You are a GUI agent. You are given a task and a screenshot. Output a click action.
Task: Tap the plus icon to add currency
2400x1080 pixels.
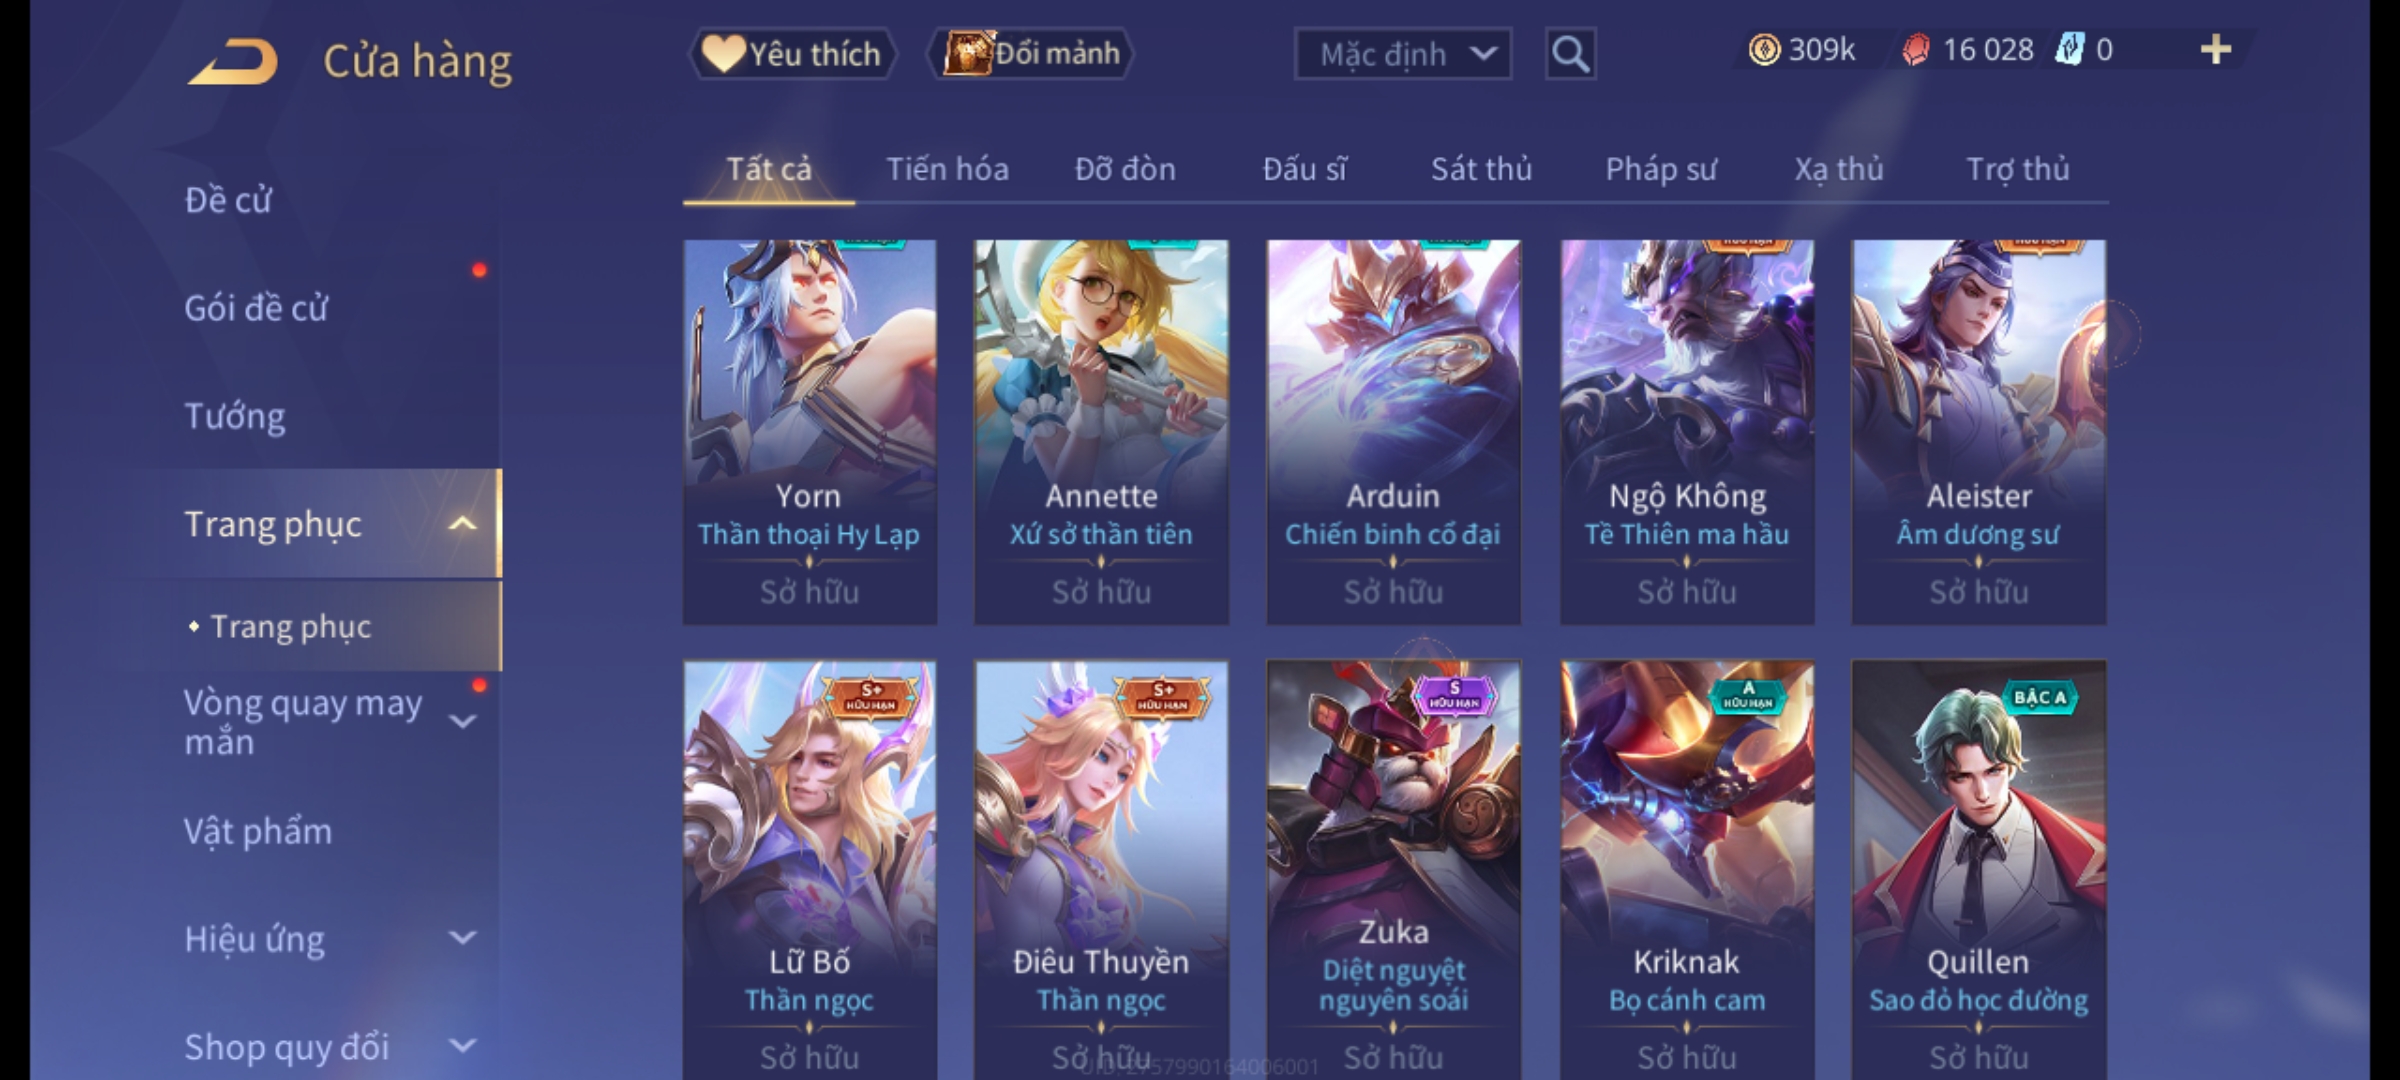pyautogui.click(x=2216, y=50)
